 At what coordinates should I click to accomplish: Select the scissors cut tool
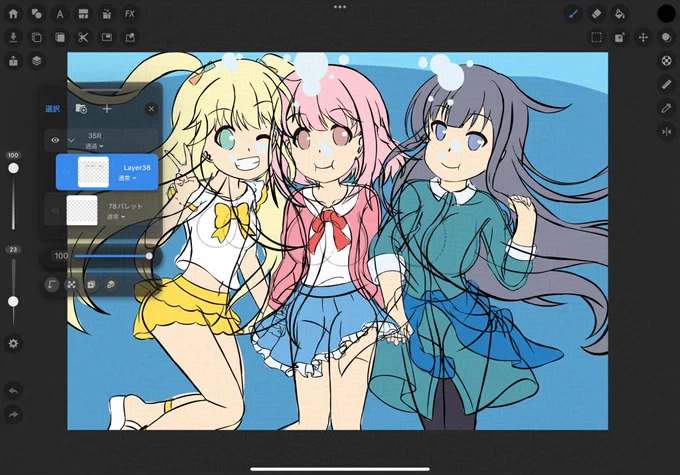pyautogui.click(x=83, y=37)
